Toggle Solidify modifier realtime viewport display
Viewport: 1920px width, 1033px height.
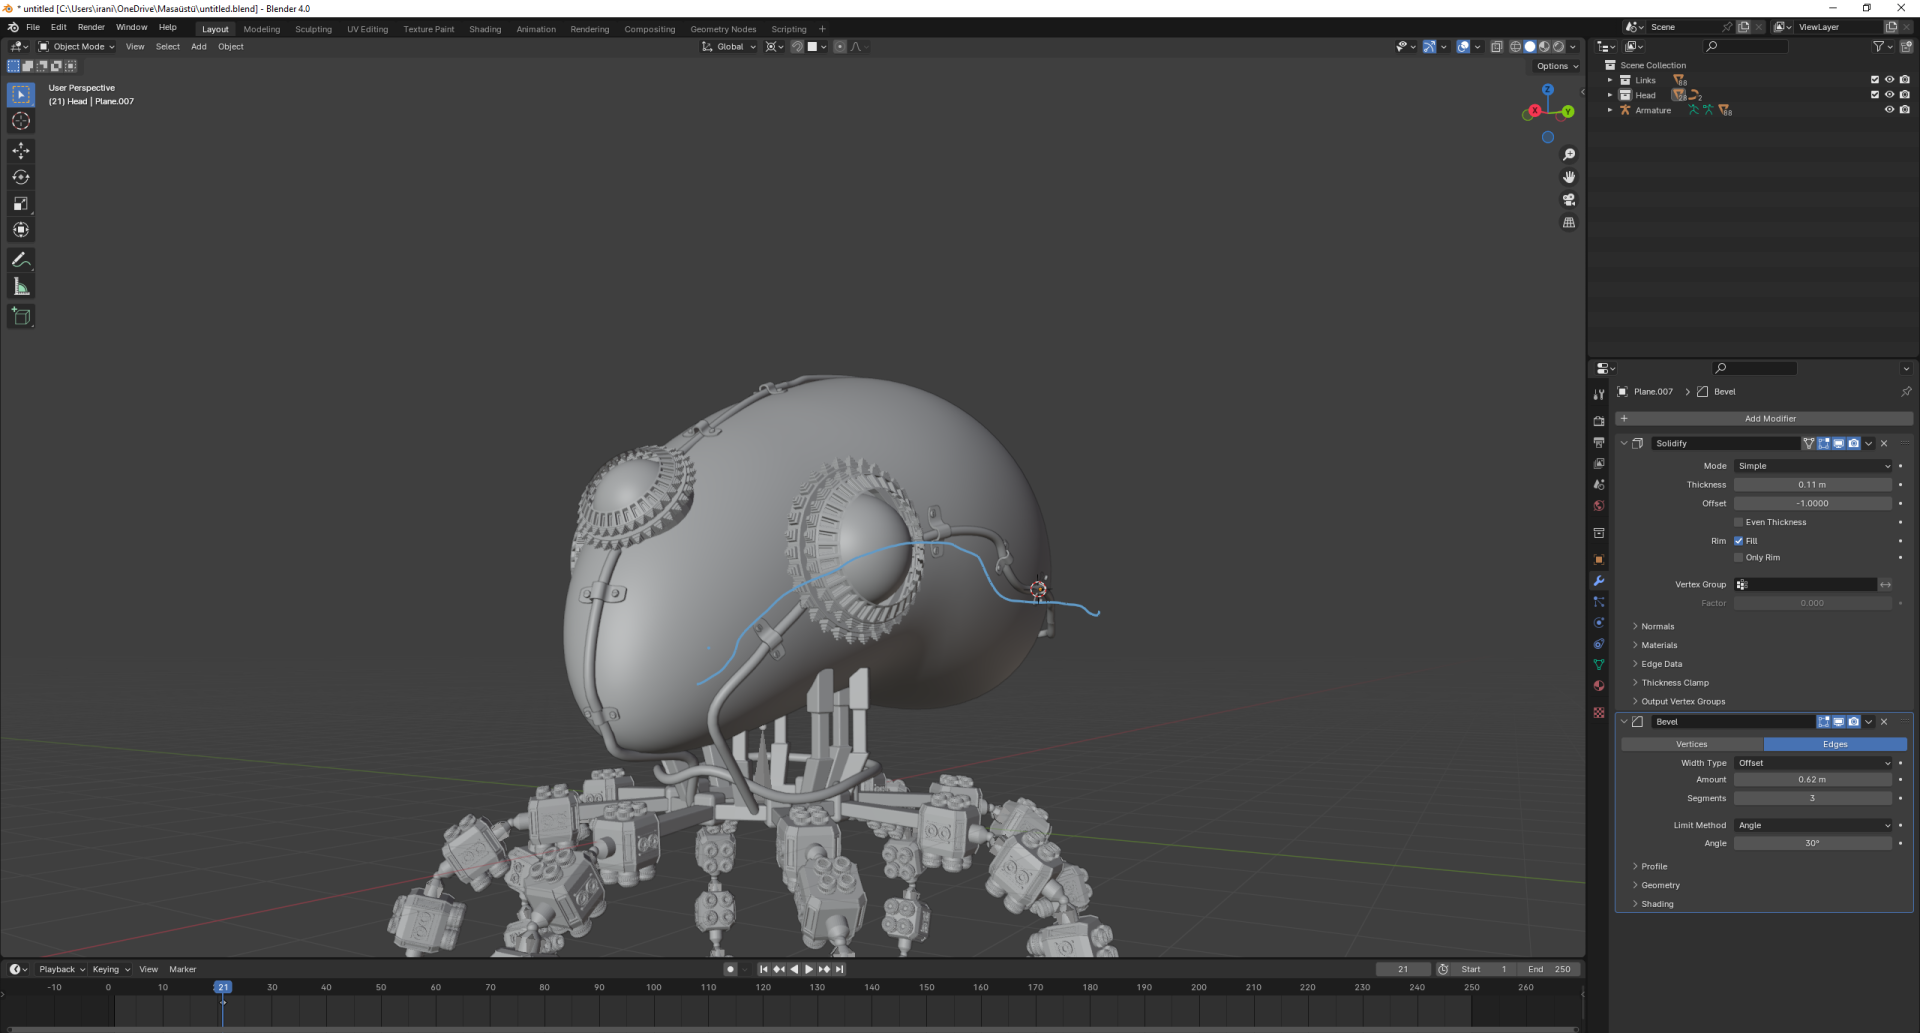click(1839, 444)
